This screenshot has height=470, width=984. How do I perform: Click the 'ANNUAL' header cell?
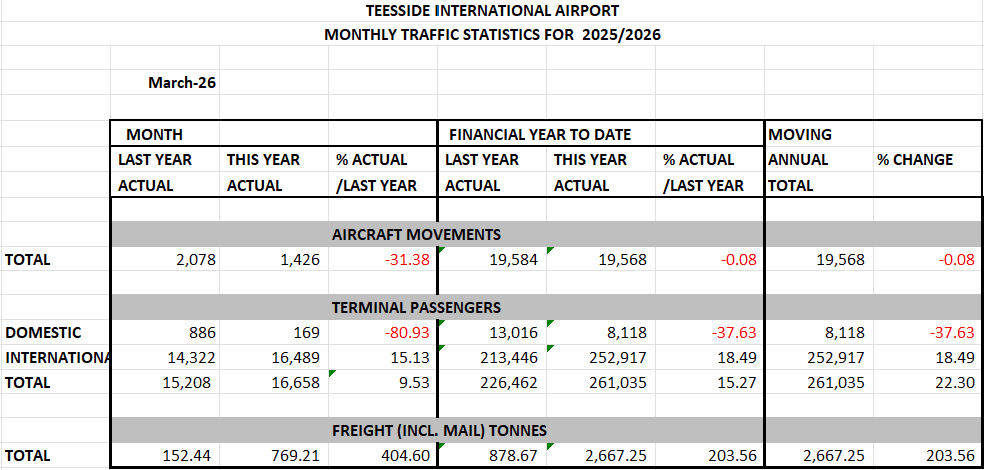[x=818, y=160]
